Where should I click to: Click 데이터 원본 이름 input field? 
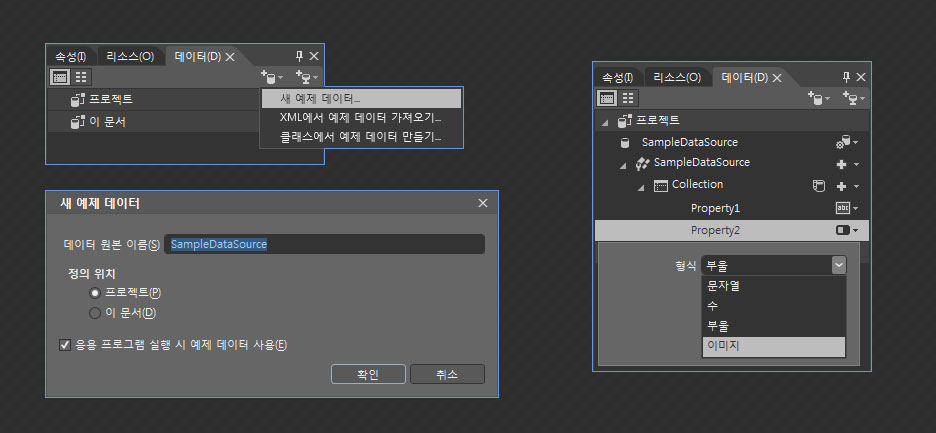(324, 244)
